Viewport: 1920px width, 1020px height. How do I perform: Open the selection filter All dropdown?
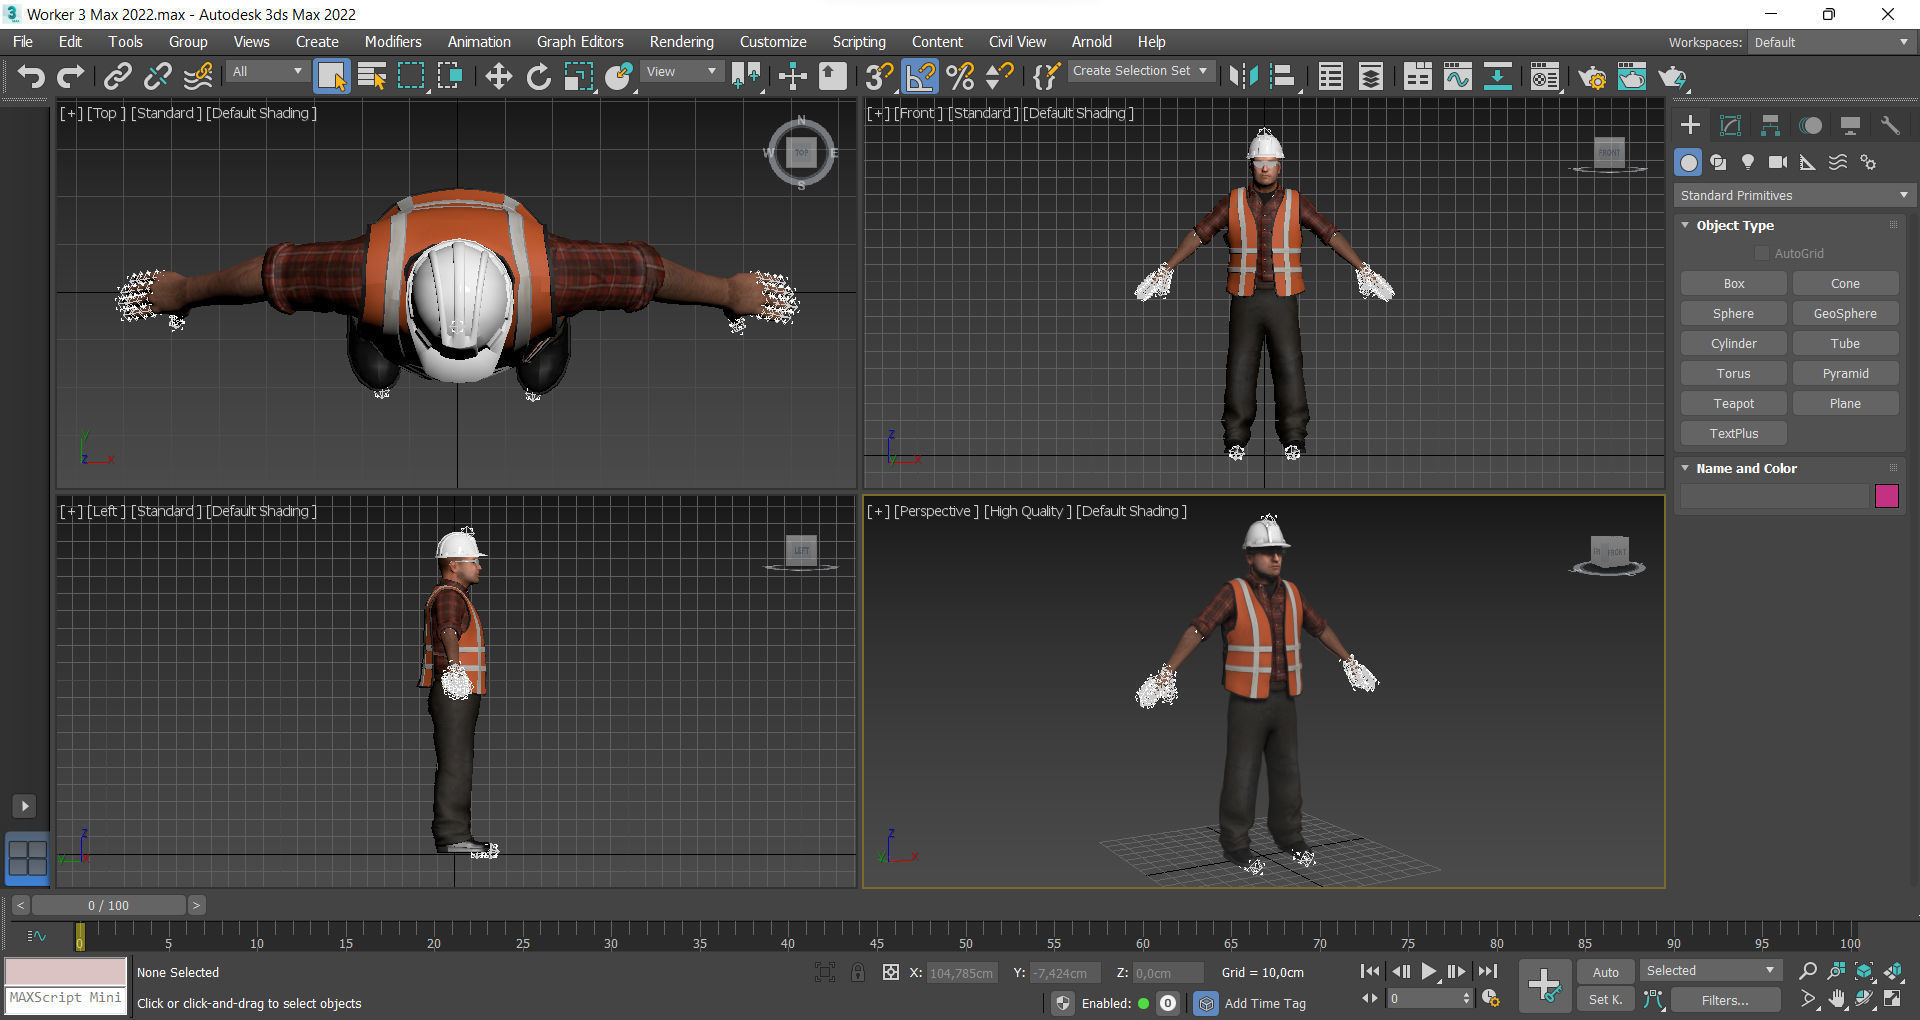click(266, 71)
